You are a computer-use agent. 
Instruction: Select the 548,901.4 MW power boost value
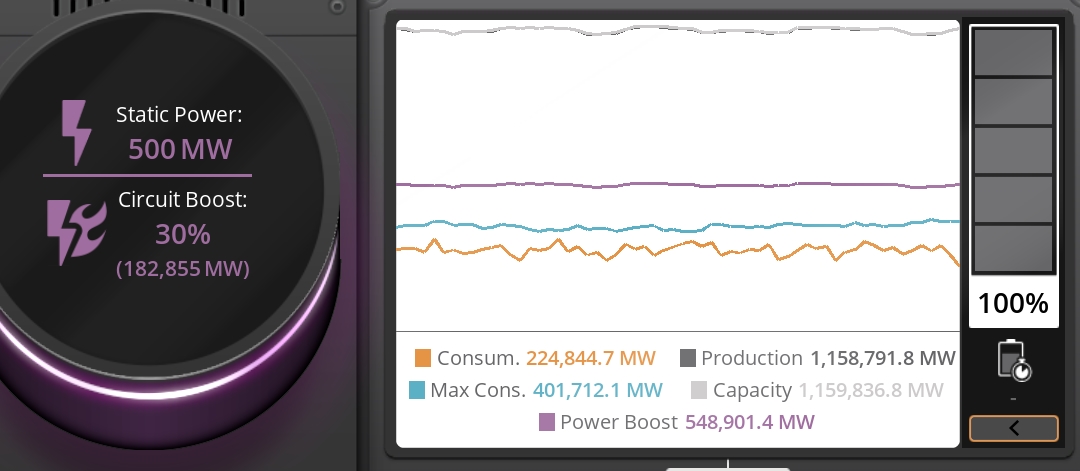749,422
